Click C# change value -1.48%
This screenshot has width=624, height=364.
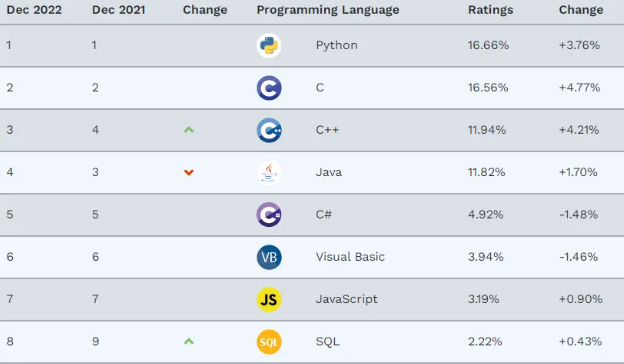pyautogui.click(x=578, y=214)
